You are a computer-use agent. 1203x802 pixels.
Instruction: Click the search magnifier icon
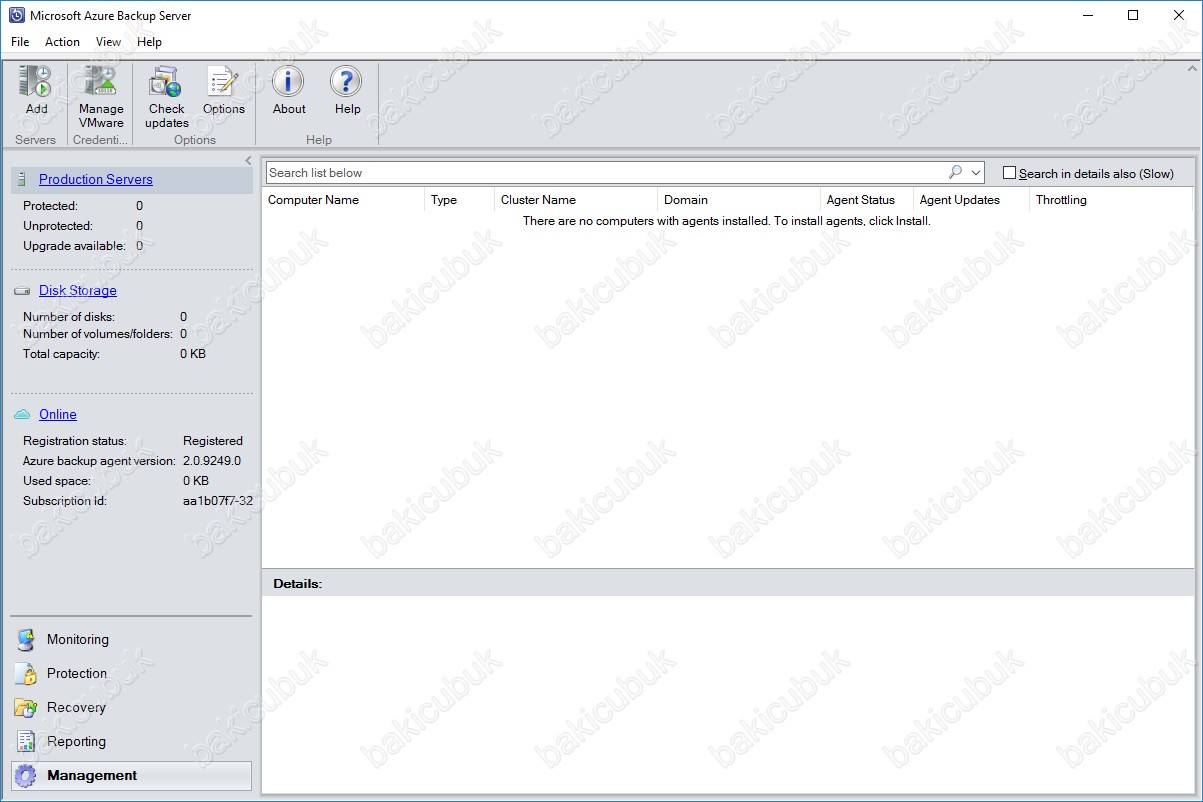tap(956, 172)
